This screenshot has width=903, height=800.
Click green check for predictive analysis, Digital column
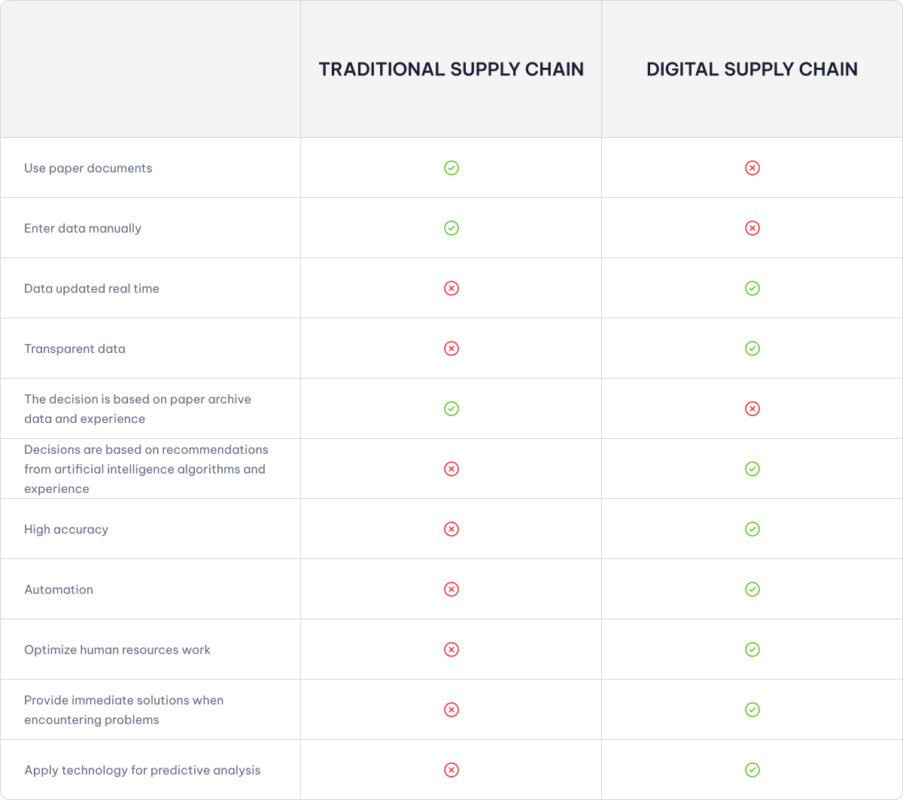tap(752, 770)
